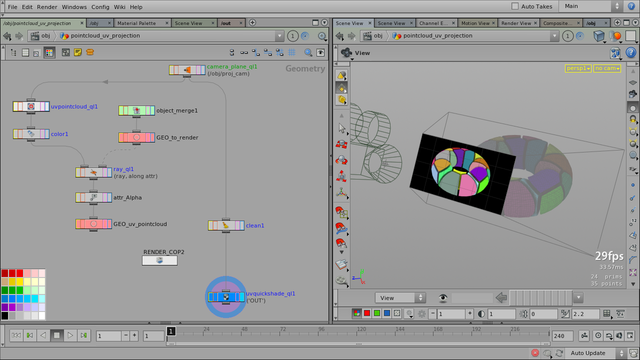The height and width of the screenshot is (360, 640).
Task: Click the RENDER_COP2 node
Action: tap(160, 260)
